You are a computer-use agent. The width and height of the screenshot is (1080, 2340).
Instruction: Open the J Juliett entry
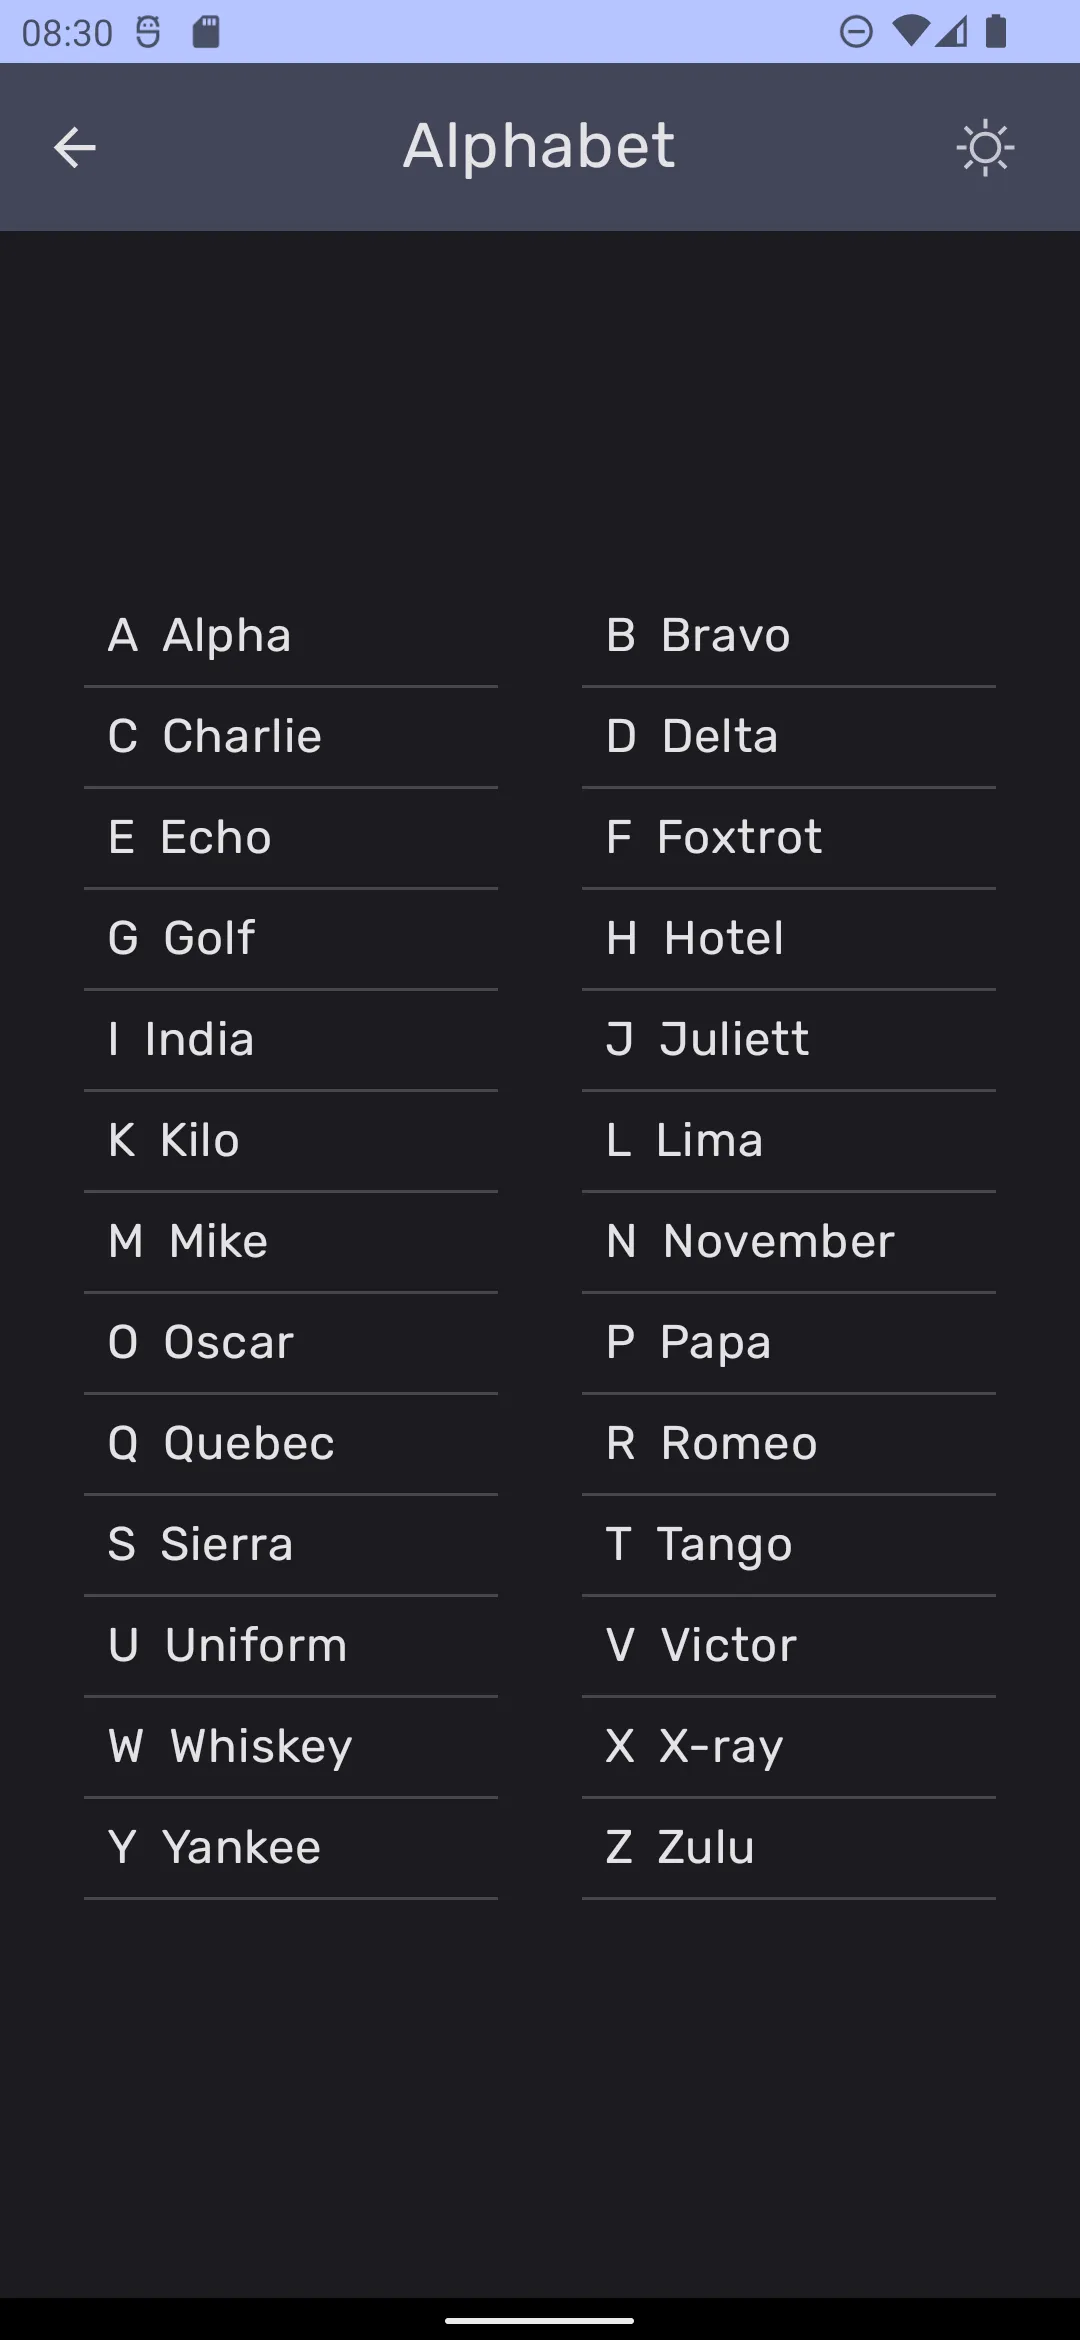[x=789, y=1040]
